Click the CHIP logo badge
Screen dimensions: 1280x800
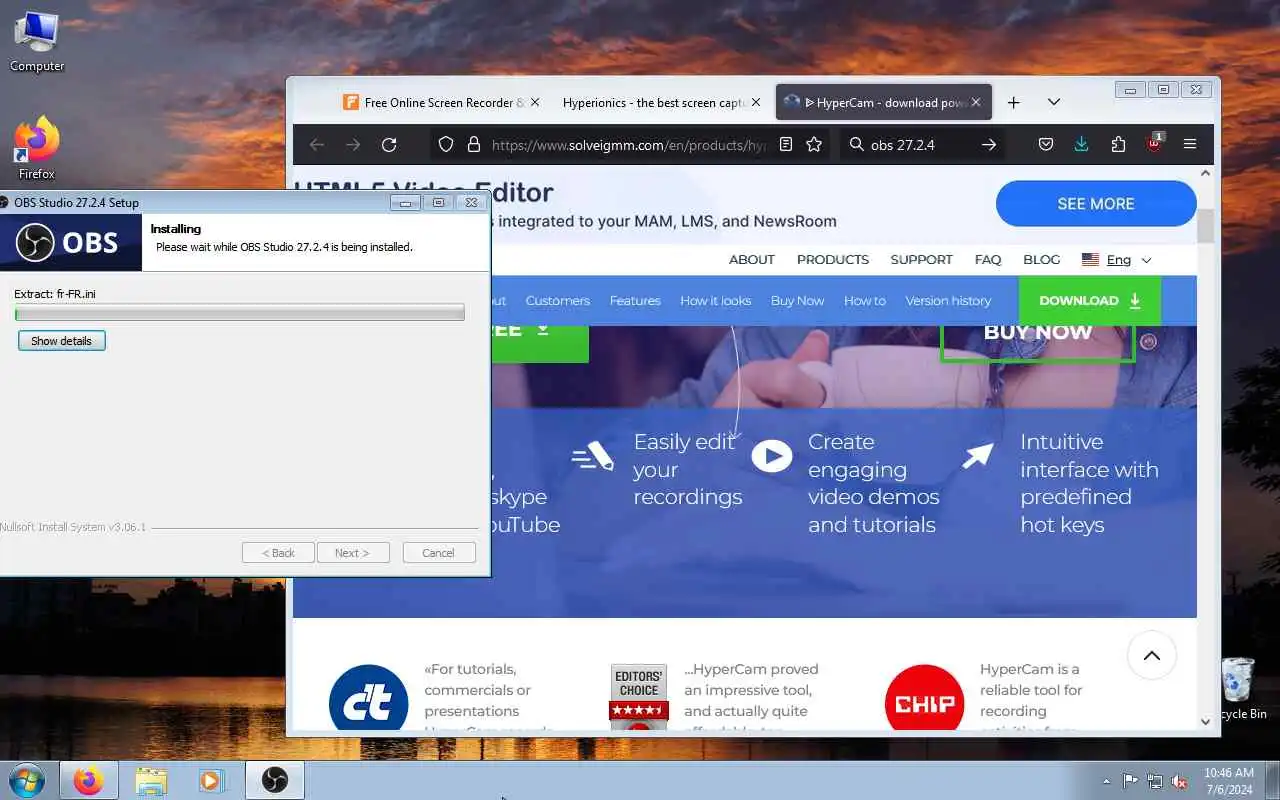[924, 698]
